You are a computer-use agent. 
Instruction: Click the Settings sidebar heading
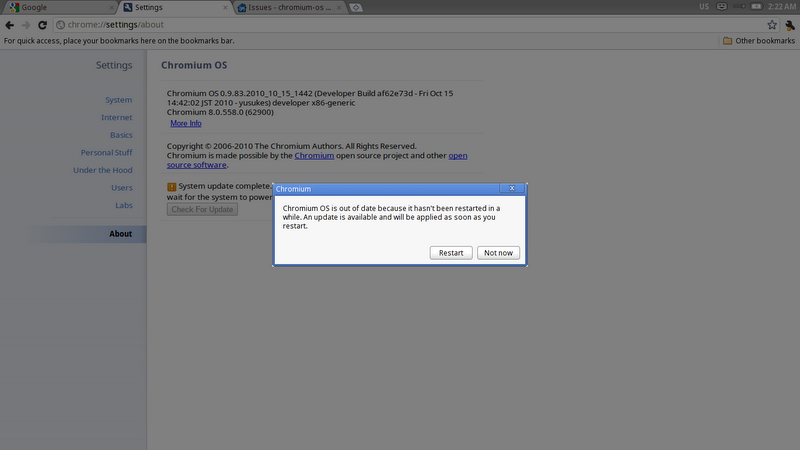click(114, 65)
